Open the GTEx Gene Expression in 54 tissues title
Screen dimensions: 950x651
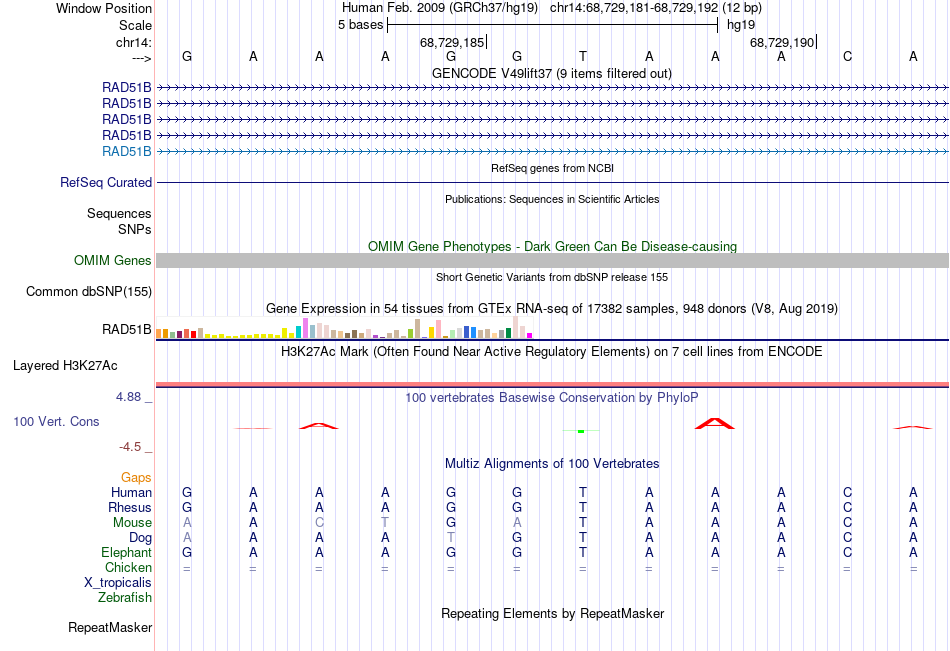coord(552,309)
